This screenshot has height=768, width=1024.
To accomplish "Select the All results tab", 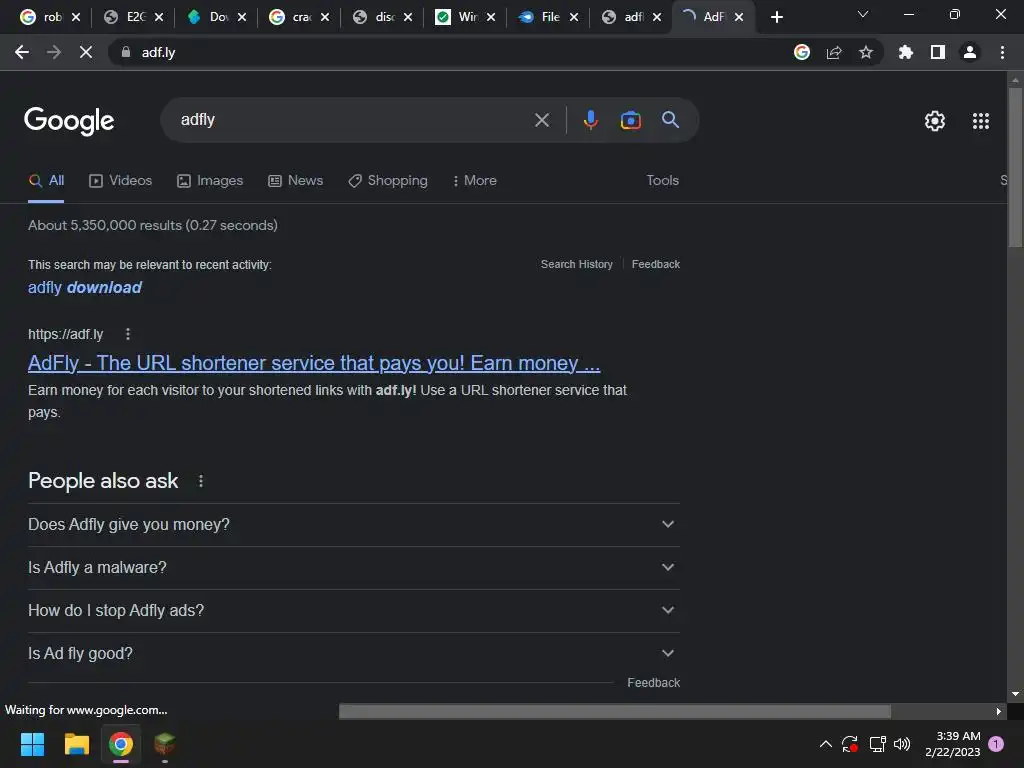I will tap(46, 181).
